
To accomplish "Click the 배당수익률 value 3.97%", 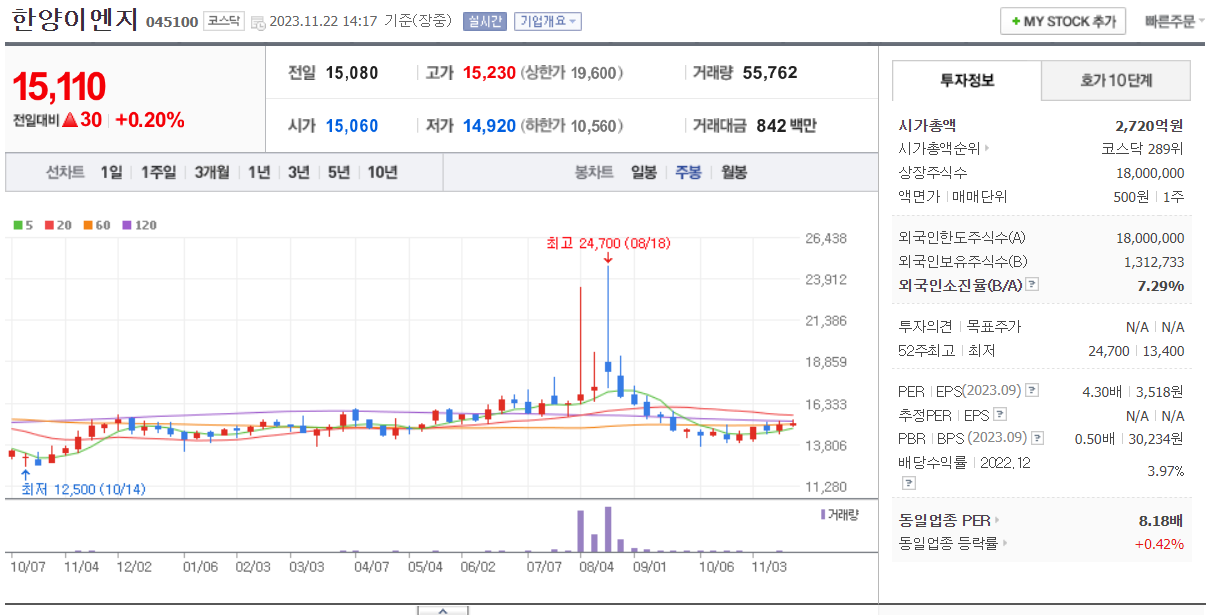I will point(1166,471).
